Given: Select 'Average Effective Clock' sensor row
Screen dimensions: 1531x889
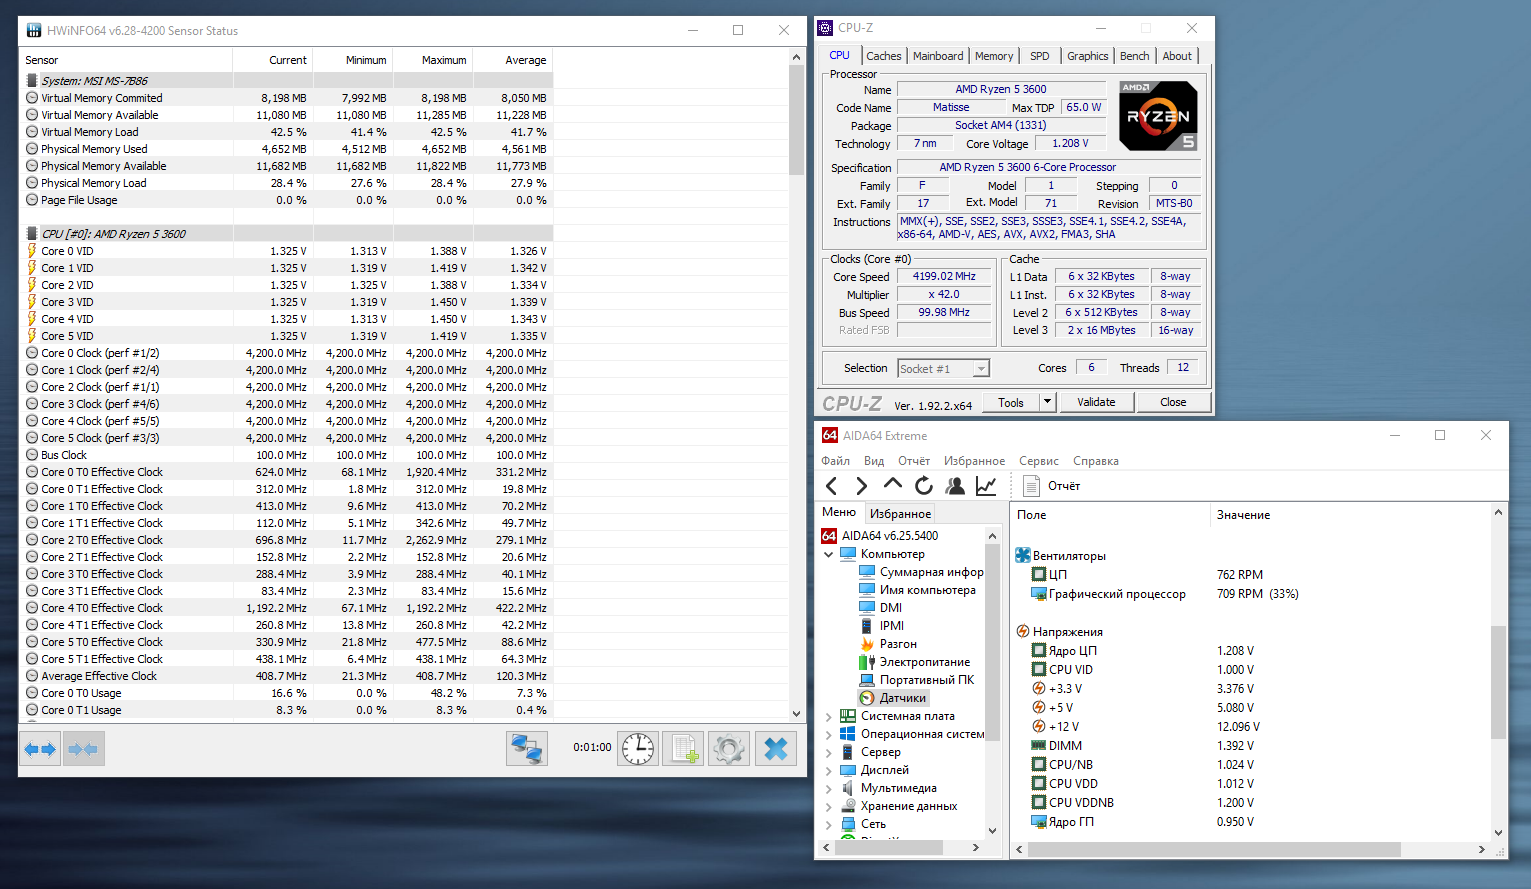Looking at the screenshot, I should tap(286, 676).
